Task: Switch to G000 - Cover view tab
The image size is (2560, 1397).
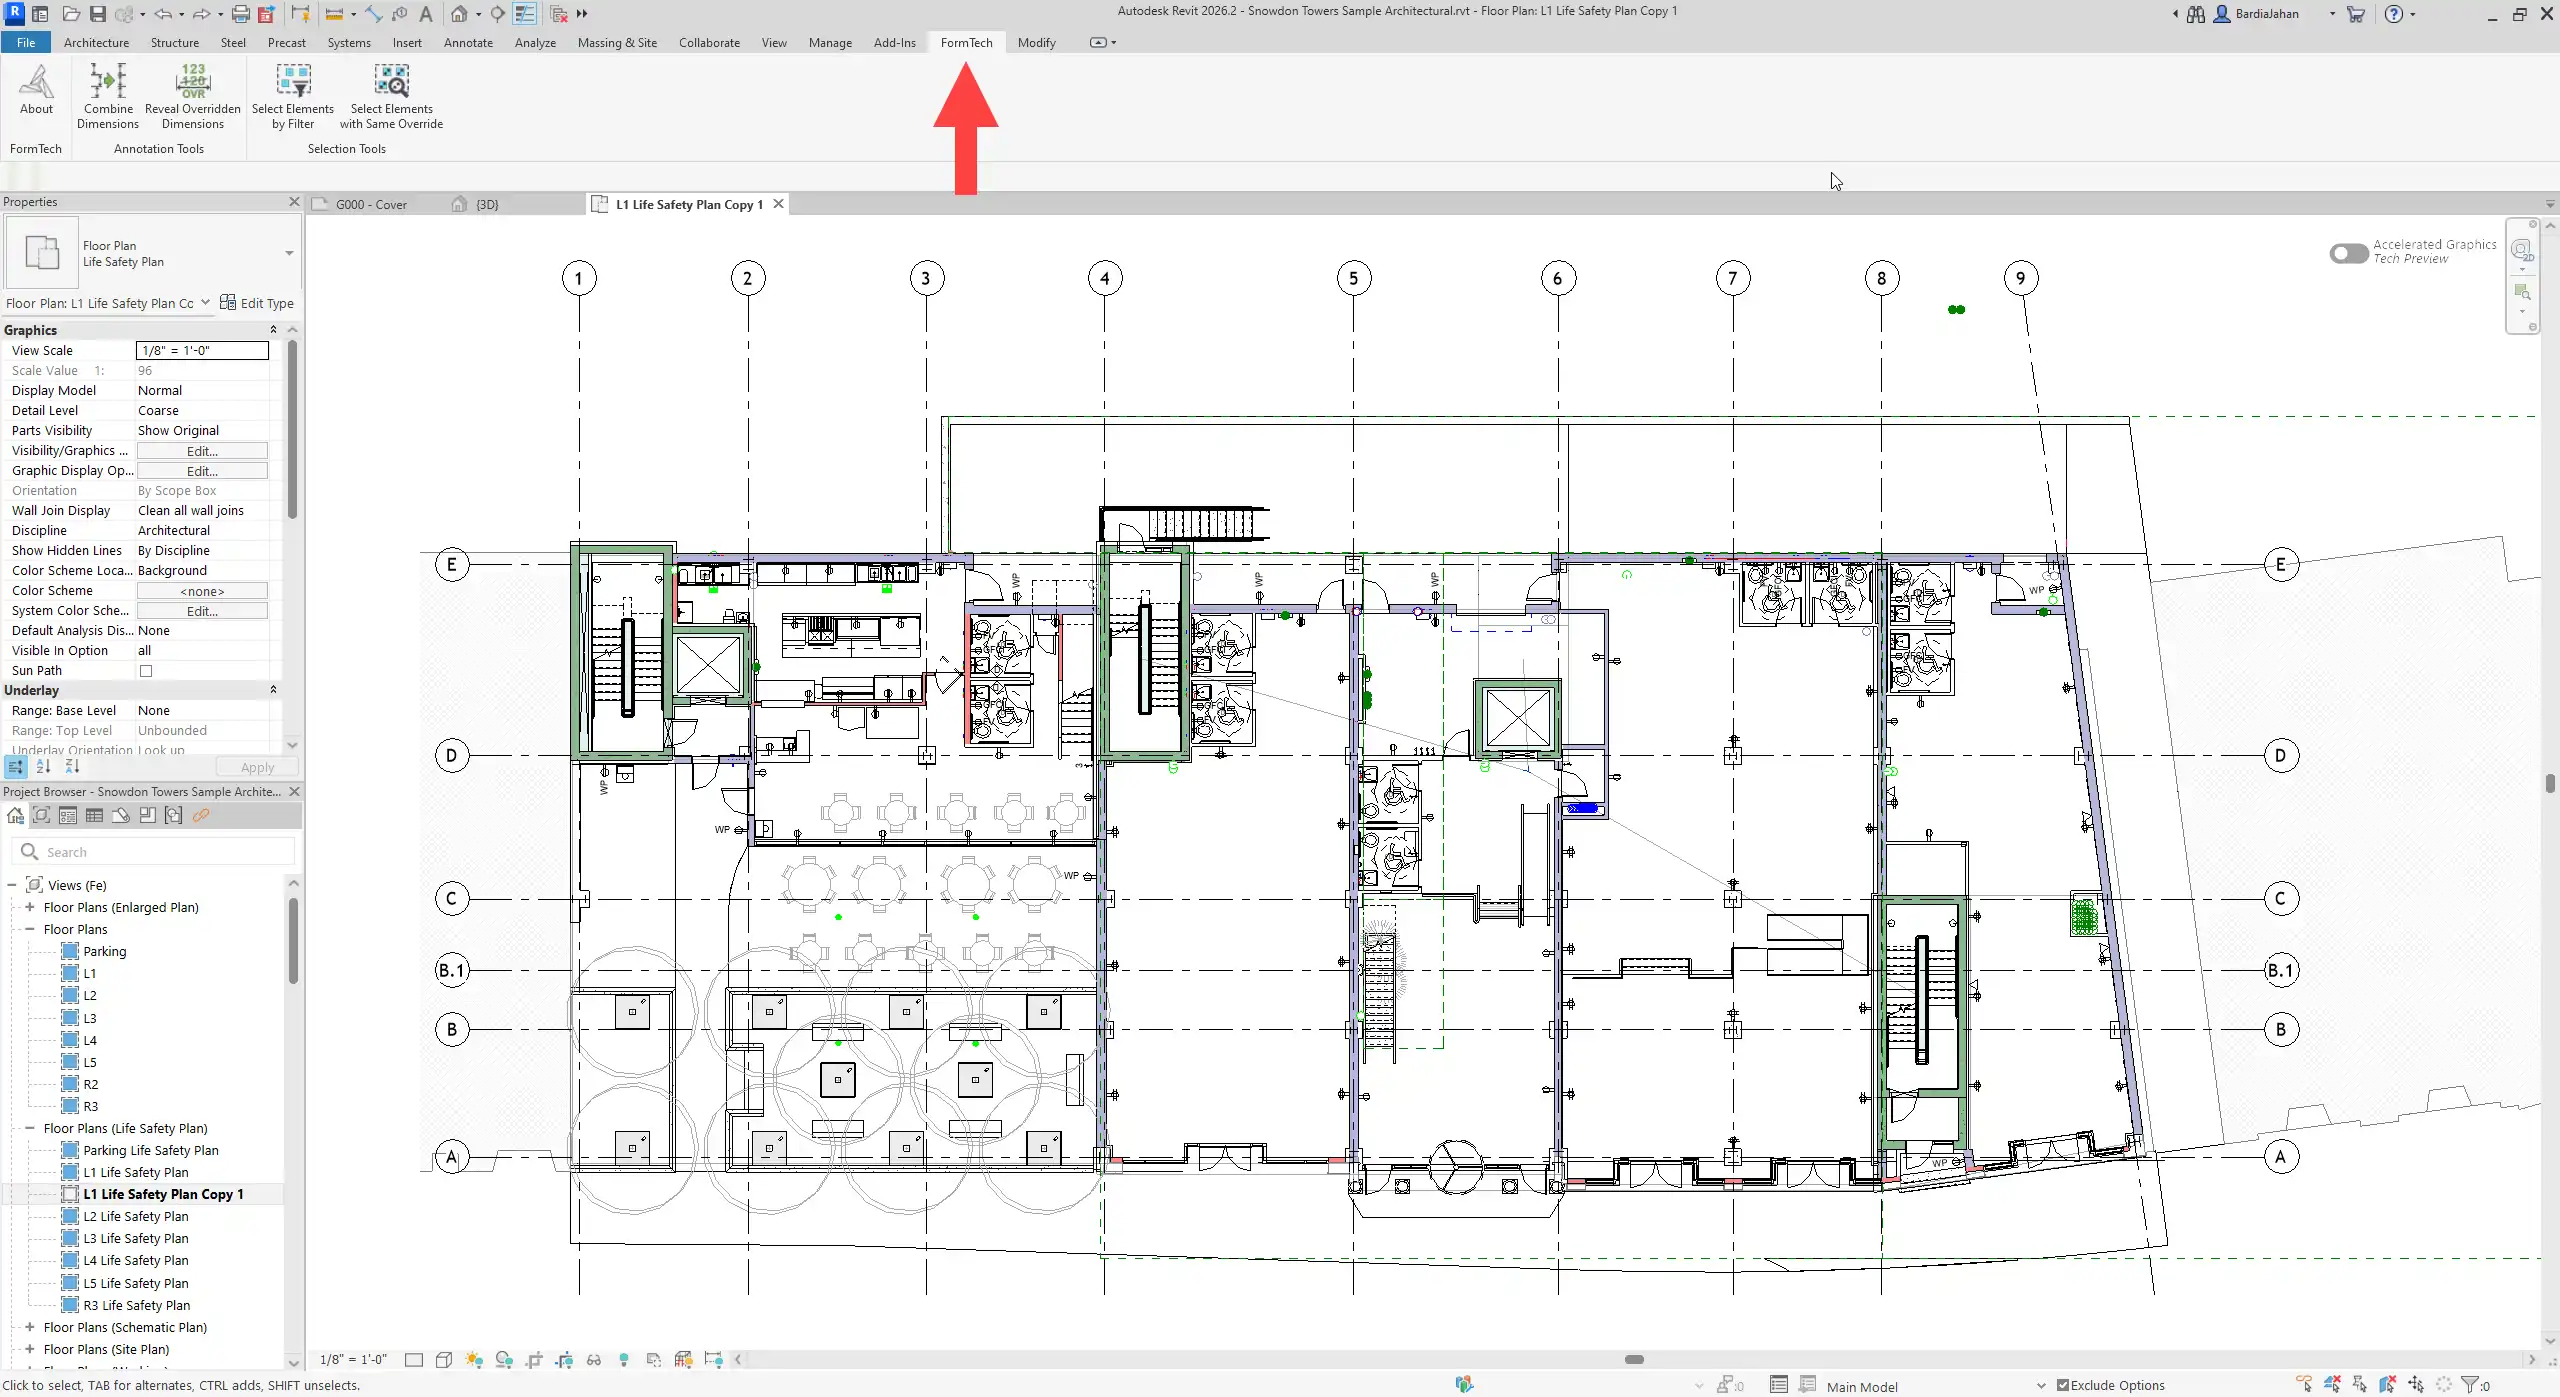Action: pyautogui.click(x=371, y=205)
